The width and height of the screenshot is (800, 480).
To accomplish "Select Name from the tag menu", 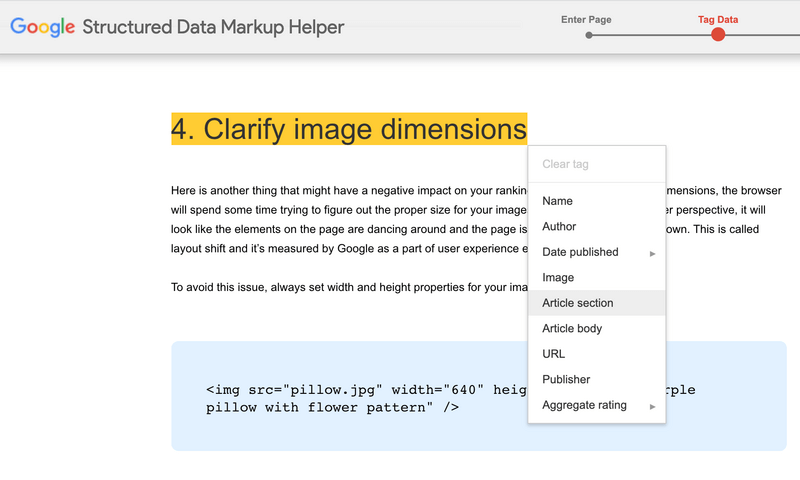I will click(557, 201).
